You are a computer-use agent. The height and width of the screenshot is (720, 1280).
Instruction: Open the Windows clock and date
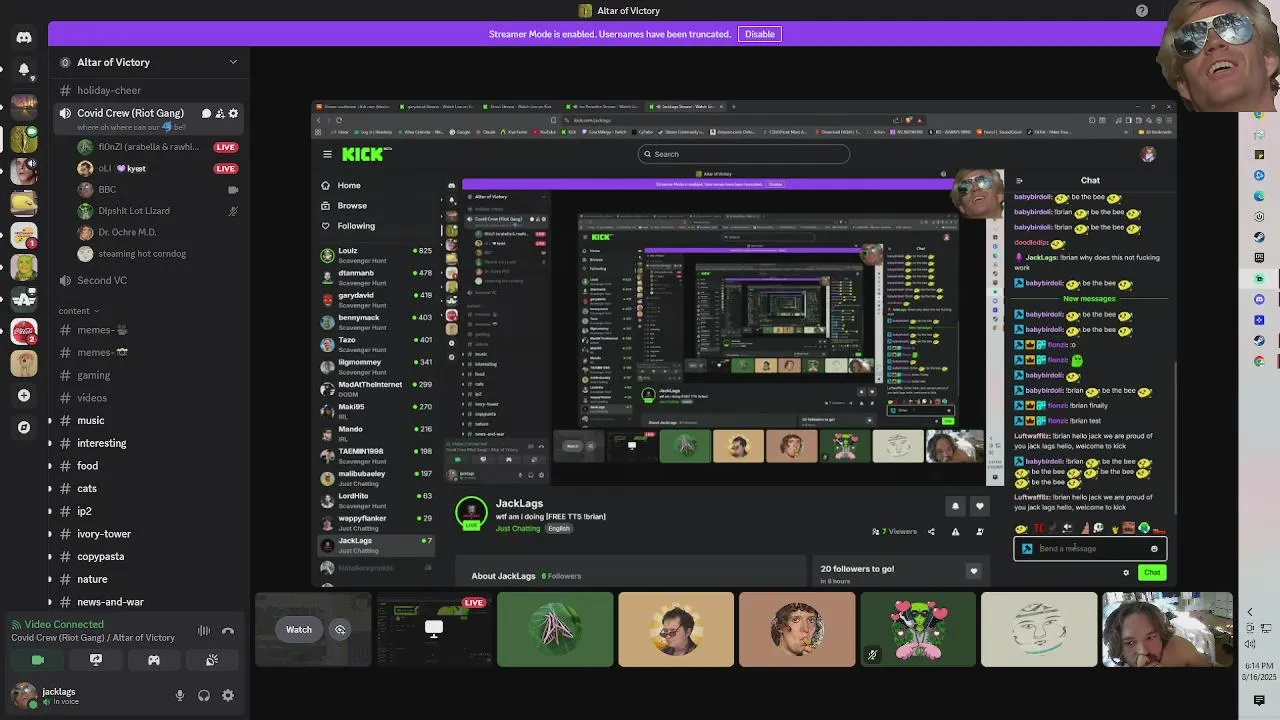click(1259, 671)
